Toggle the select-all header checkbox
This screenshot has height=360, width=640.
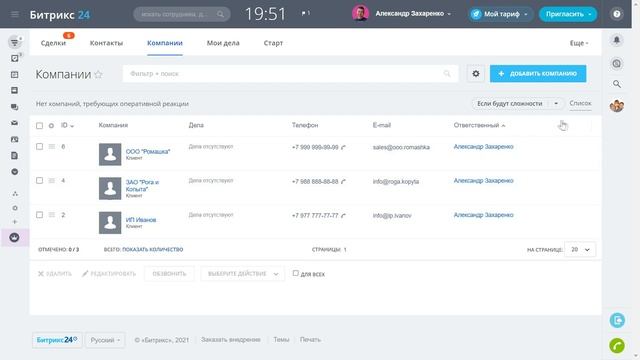[x=39, y=126]
